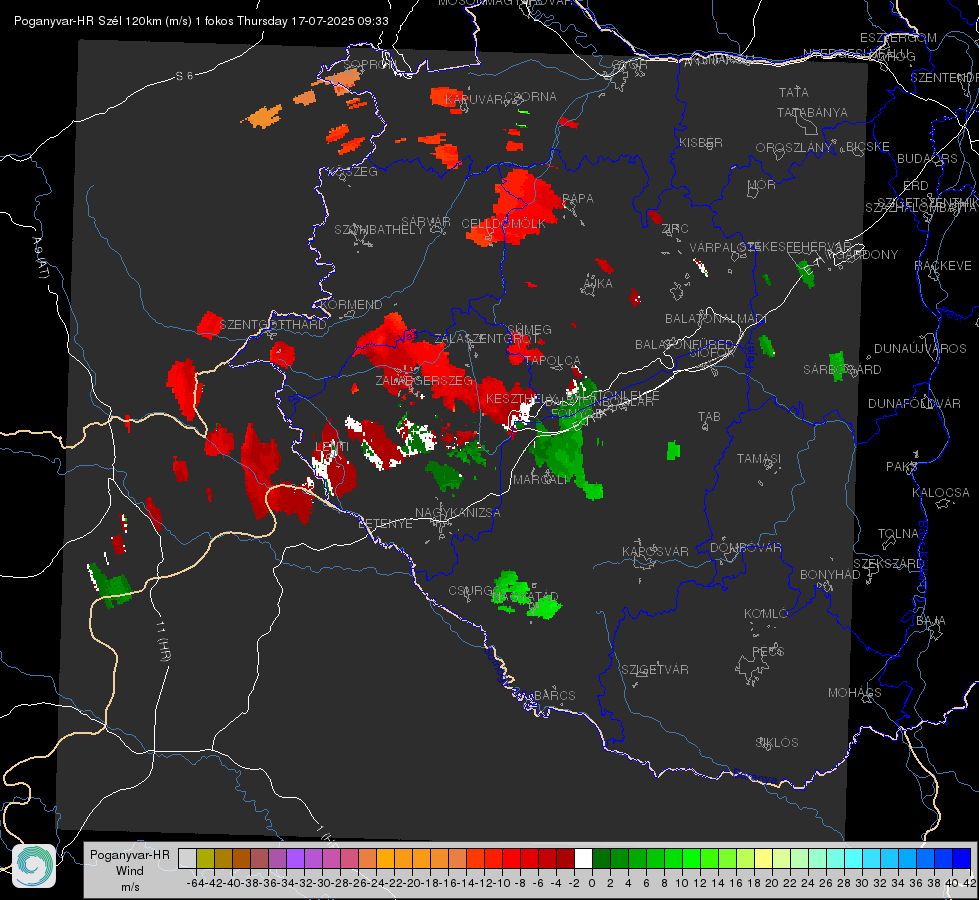This screenshot has height=900, width=979.
Task: Click the CELLDÖMÖLK city label
Action: point(503,224)
